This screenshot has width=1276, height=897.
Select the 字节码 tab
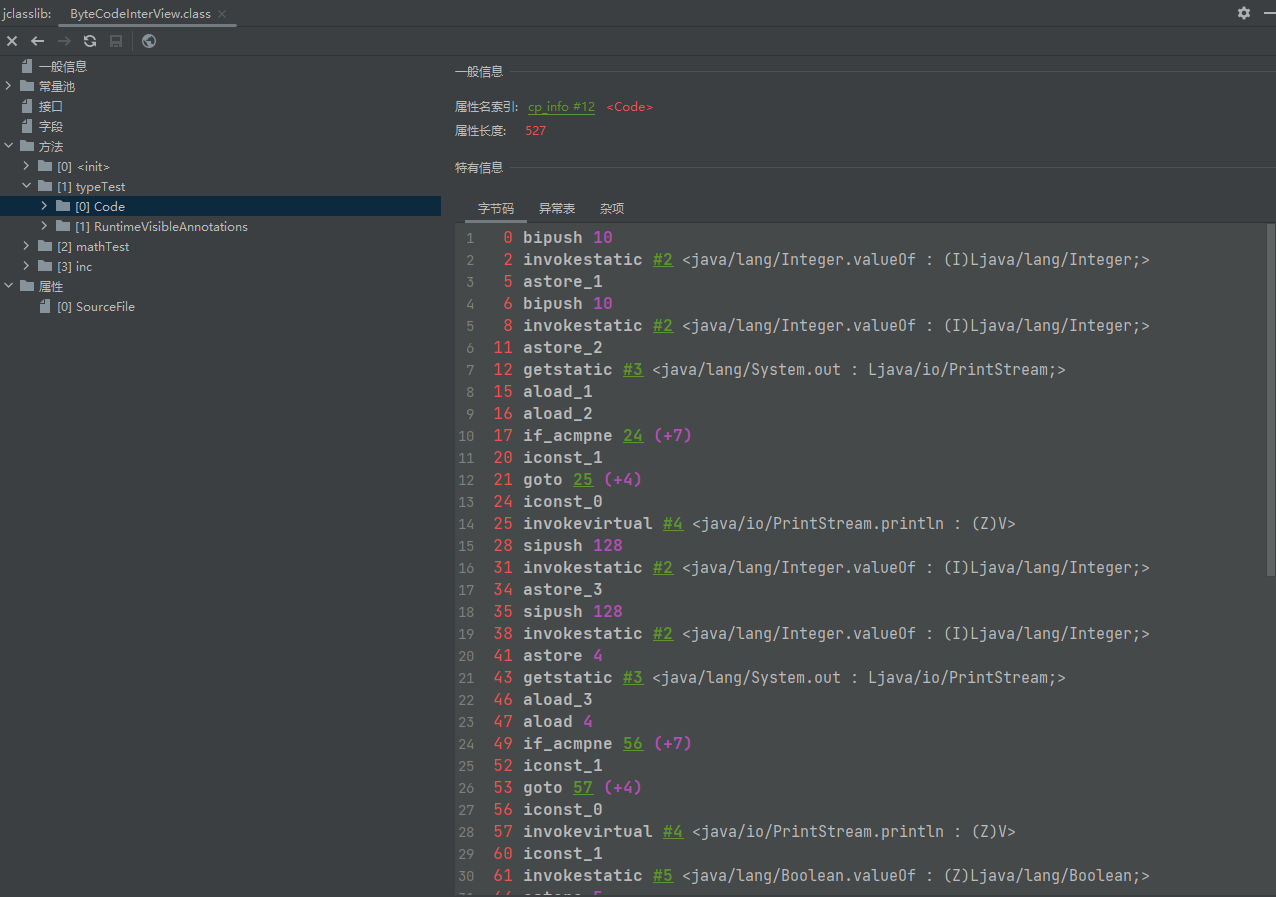(495, 208)
